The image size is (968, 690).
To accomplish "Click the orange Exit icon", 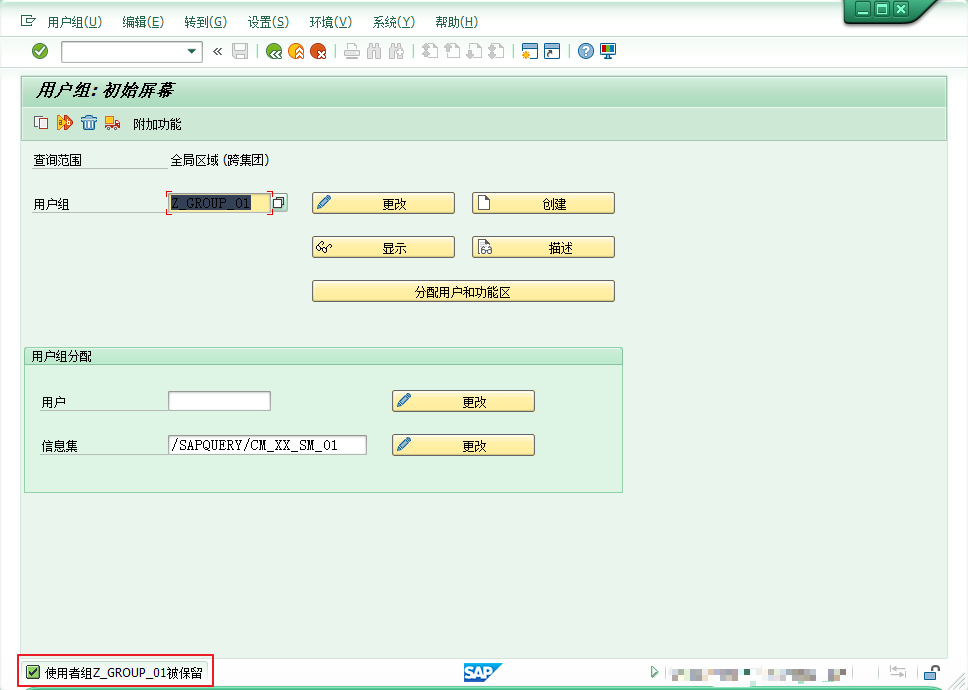I will (x=296, y=51).
